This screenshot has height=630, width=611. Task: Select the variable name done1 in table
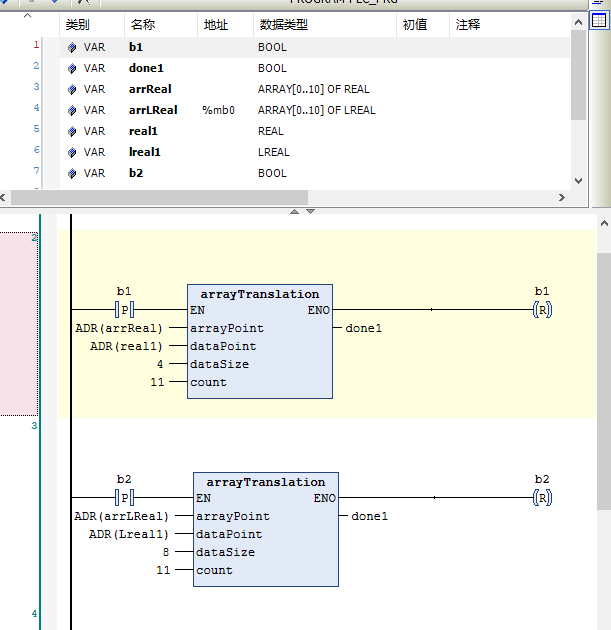tap(146, 68)
